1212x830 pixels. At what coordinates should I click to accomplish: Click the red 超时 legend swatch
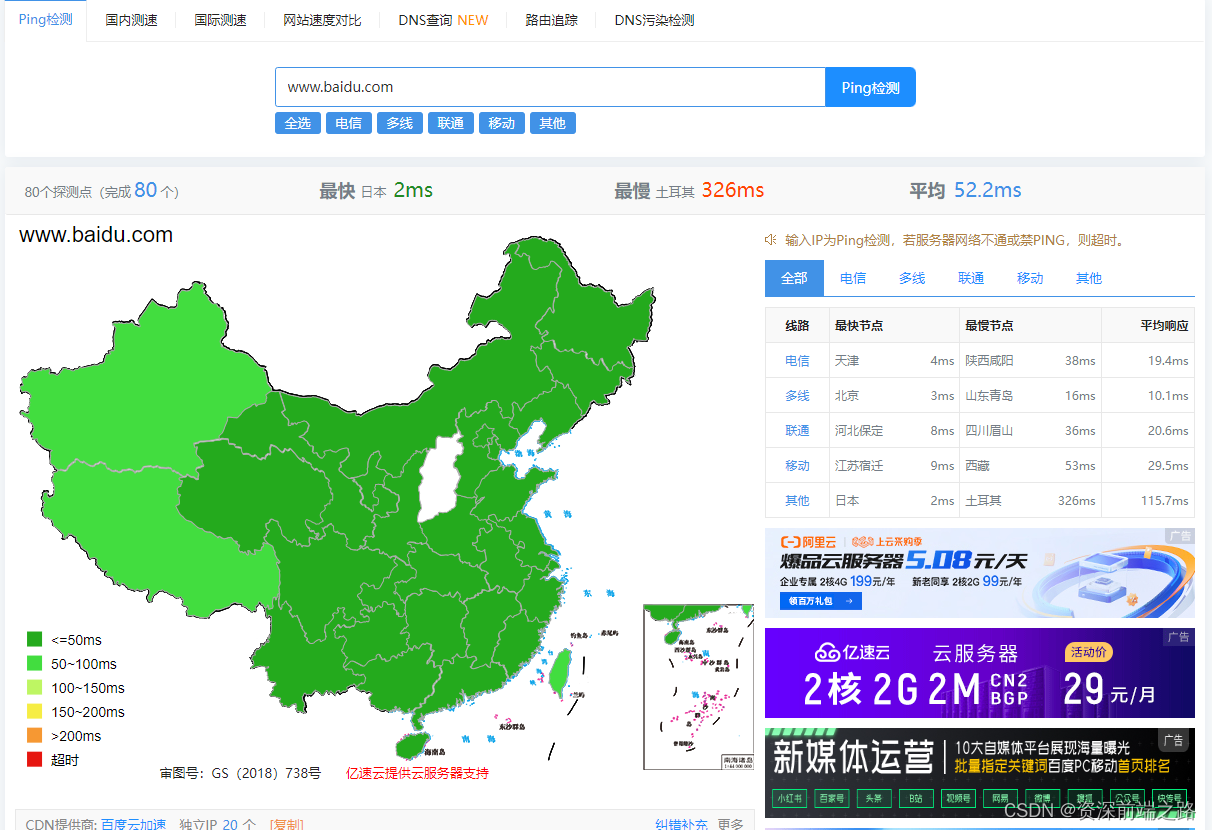34,759
